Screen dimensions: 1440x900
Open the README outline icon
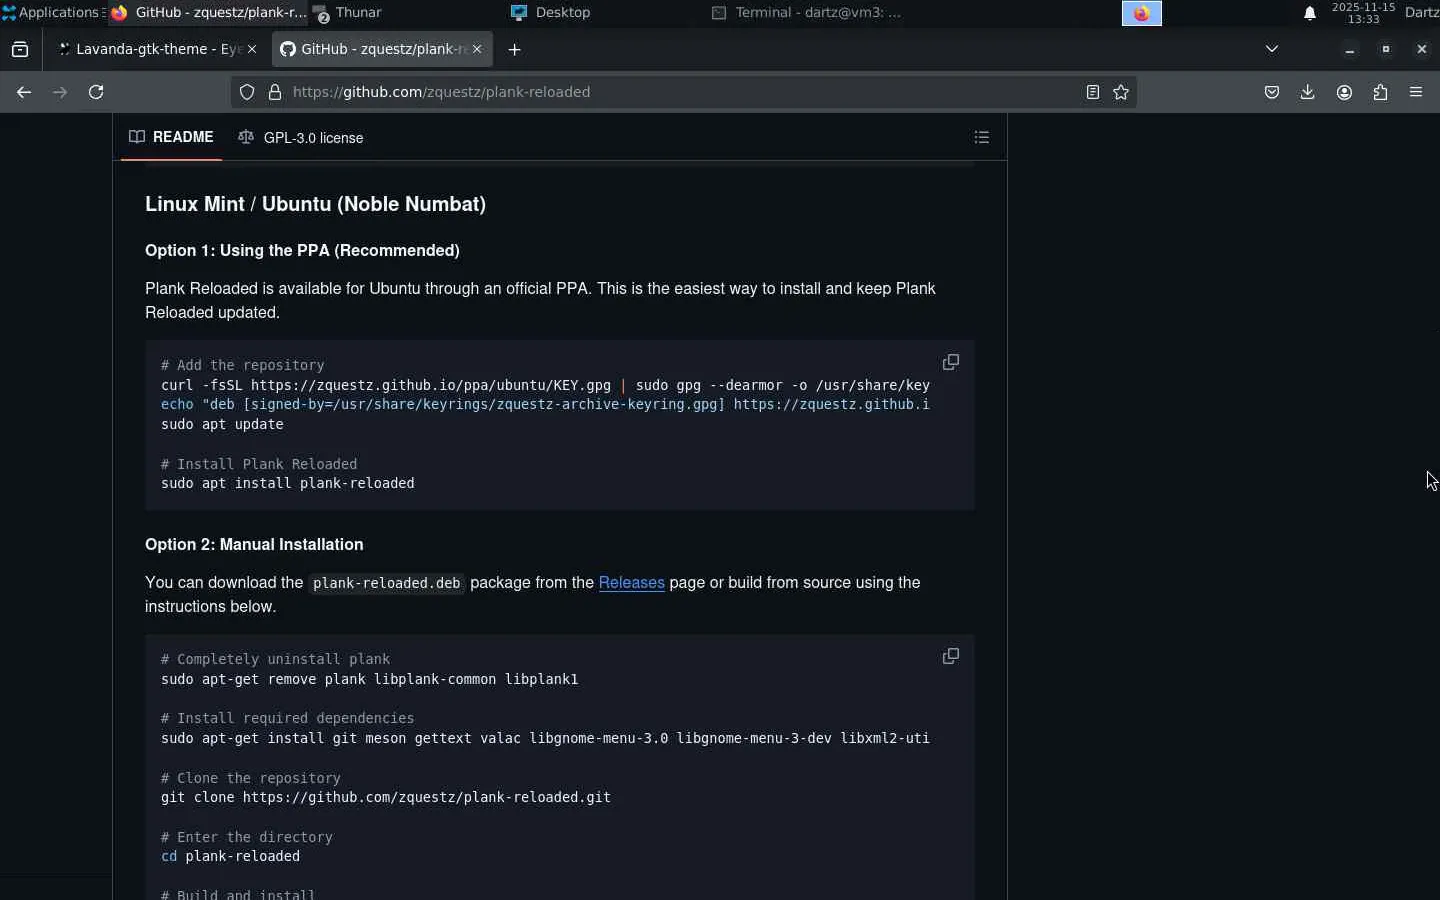982,137
